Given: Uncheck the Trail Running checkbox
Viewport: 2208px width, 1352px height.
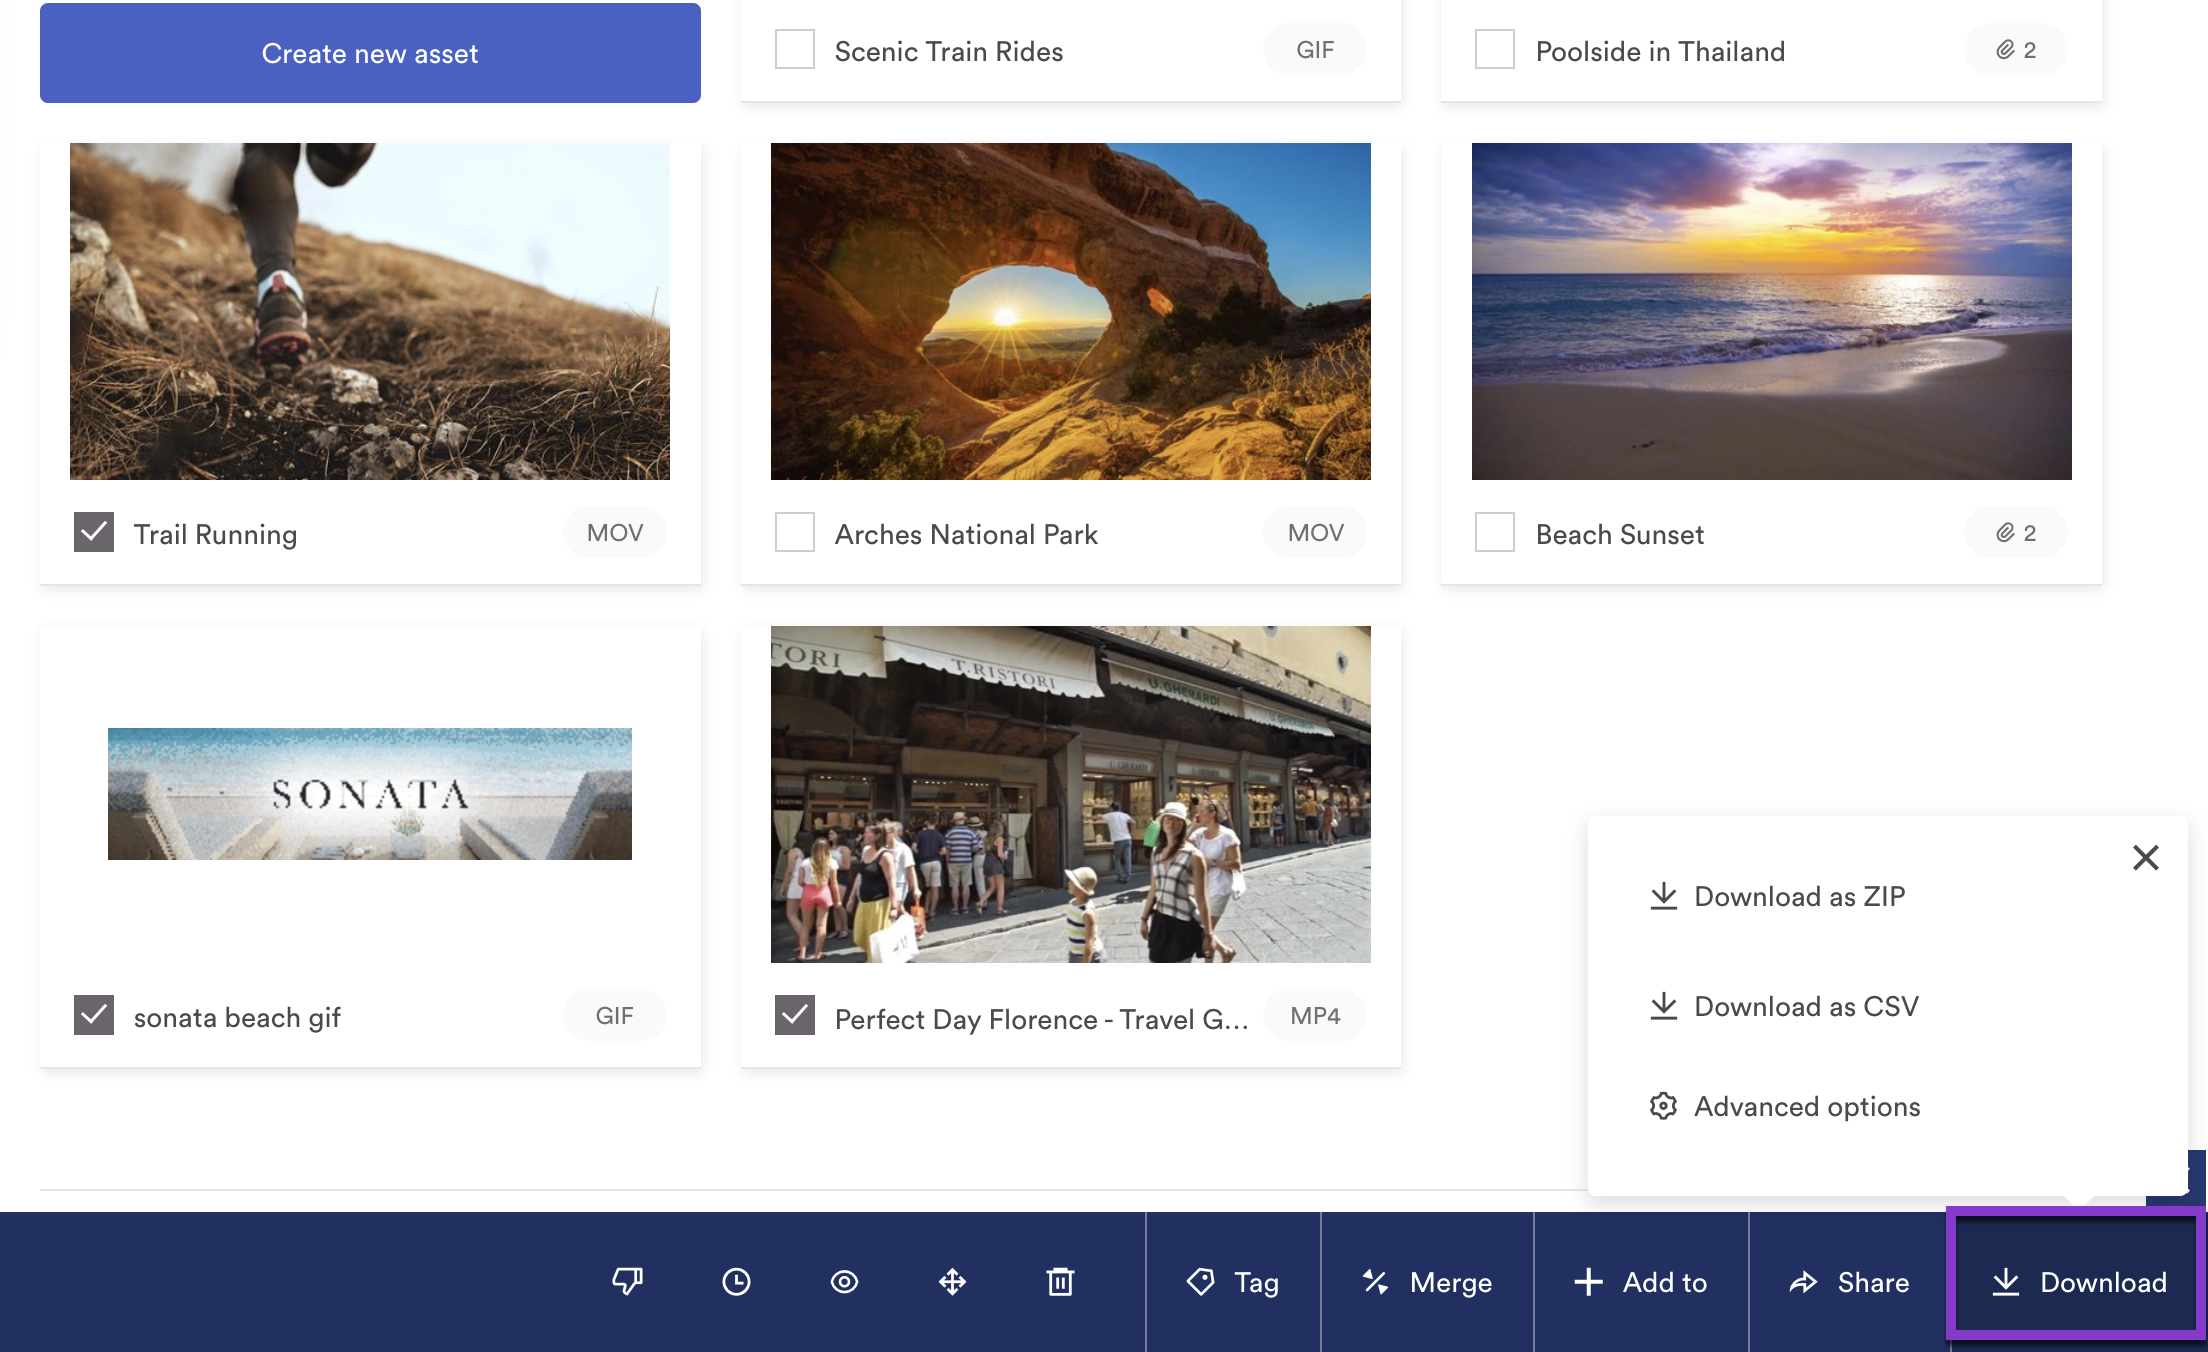Looking at the screenshot, I should click(94, 532).
